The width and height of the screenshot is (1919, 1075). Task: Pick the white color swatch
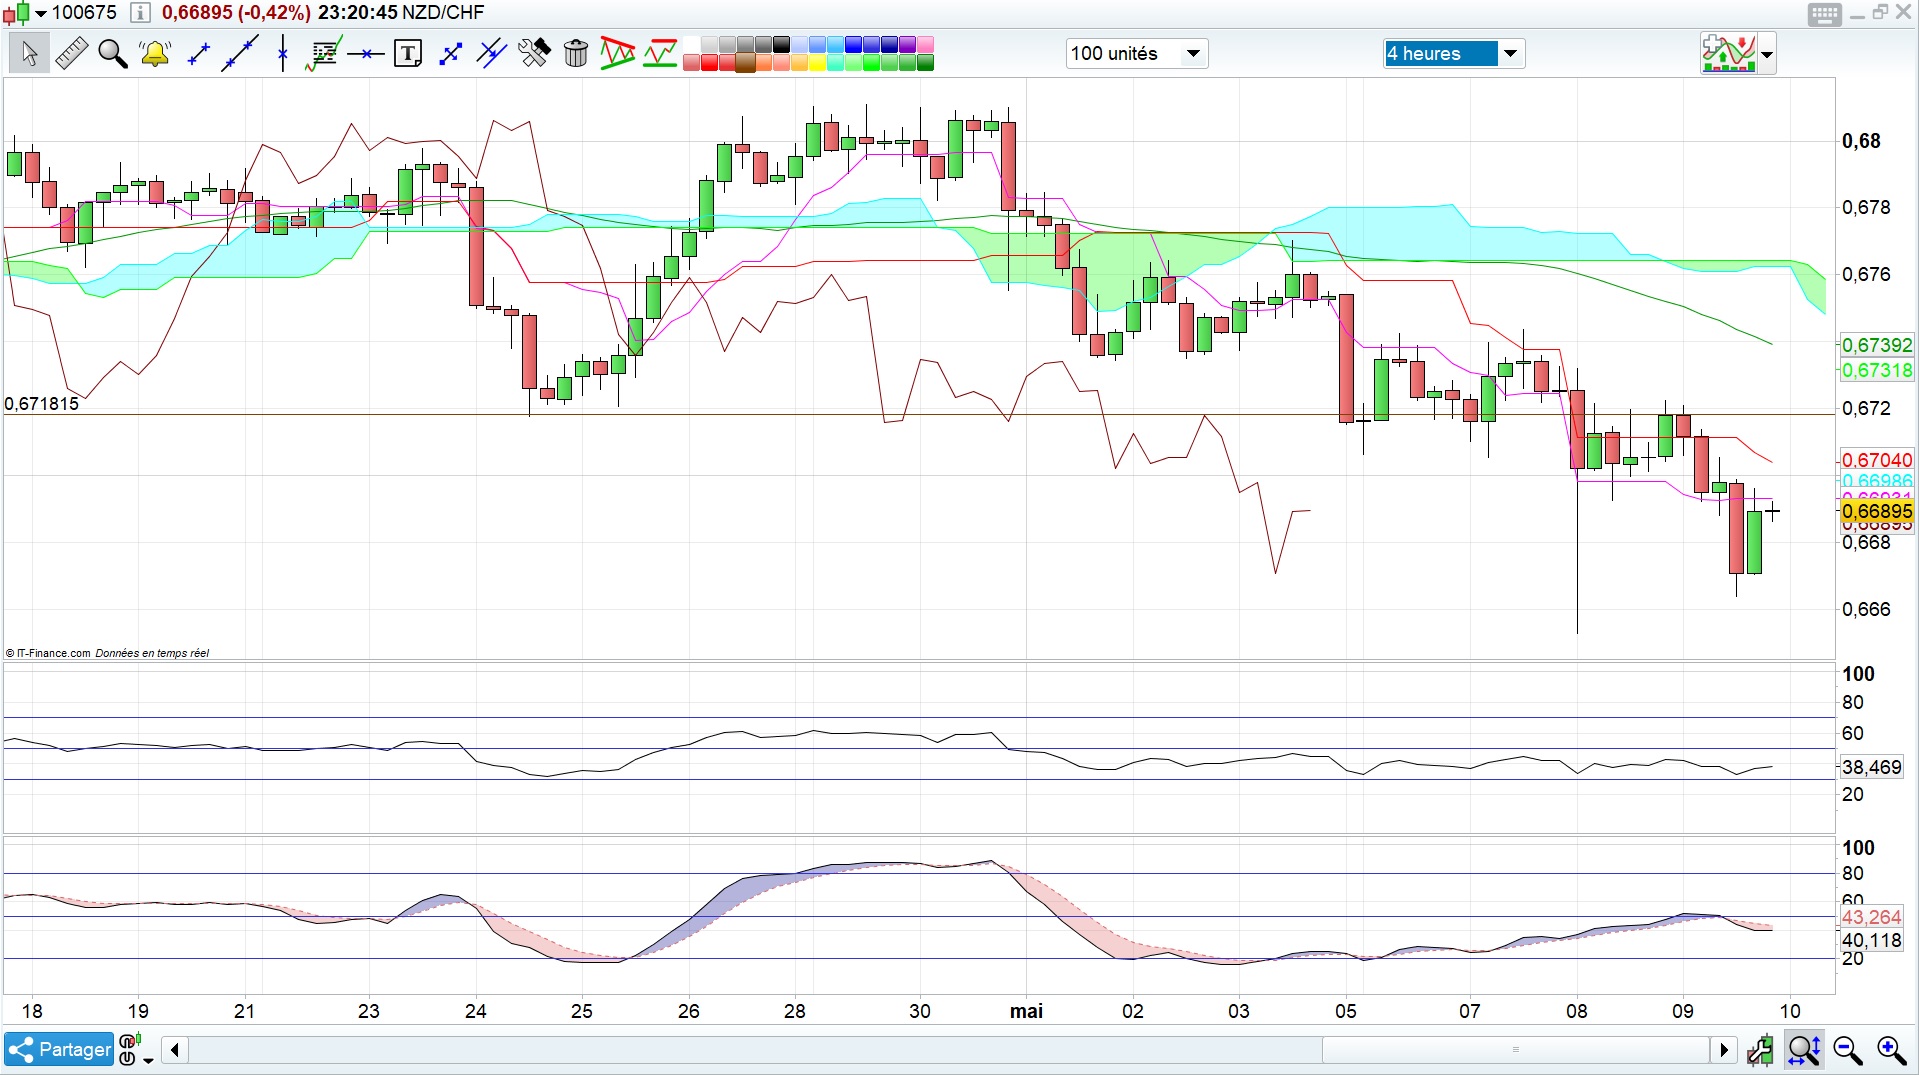pos(691,44)
